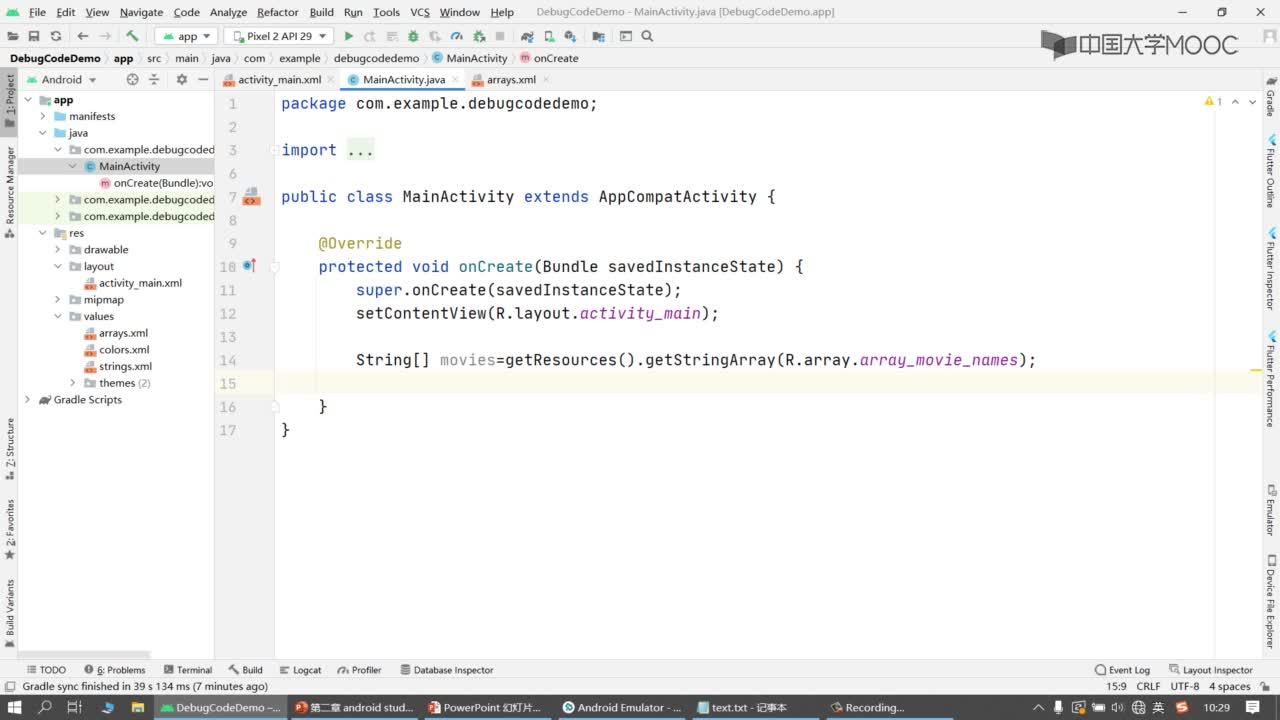Screen dimensions: 1280x720
Task: Open the VCS menu
Action: tap(420, 12)
